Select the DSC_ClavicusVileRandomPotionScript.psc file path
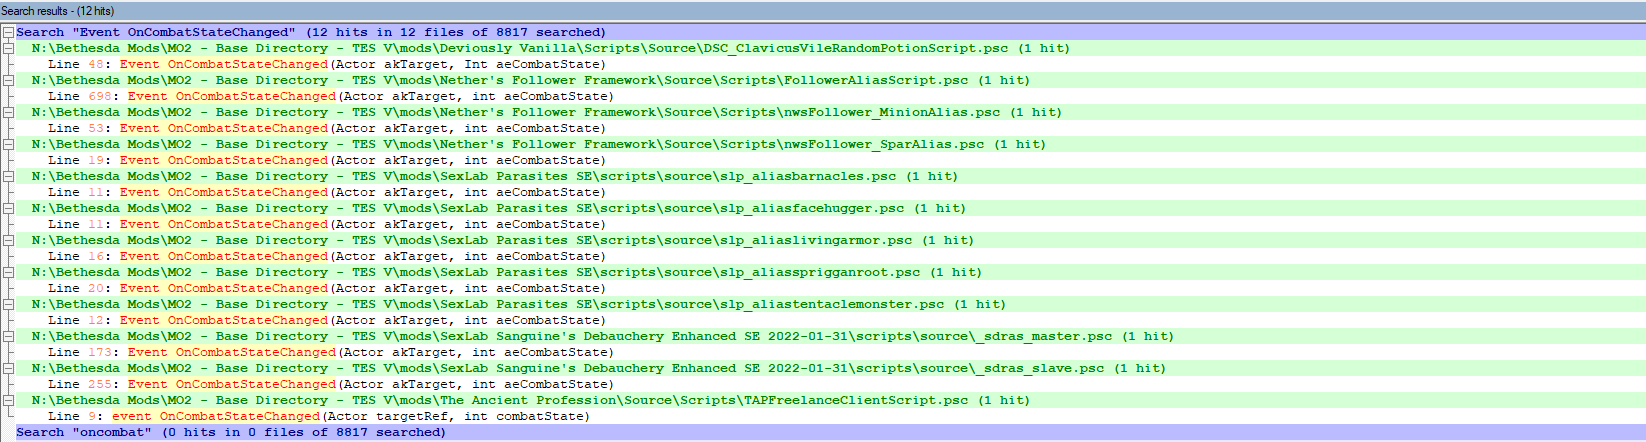Image resolution: width=1646 pixels, height=442 pixels. 550,48
